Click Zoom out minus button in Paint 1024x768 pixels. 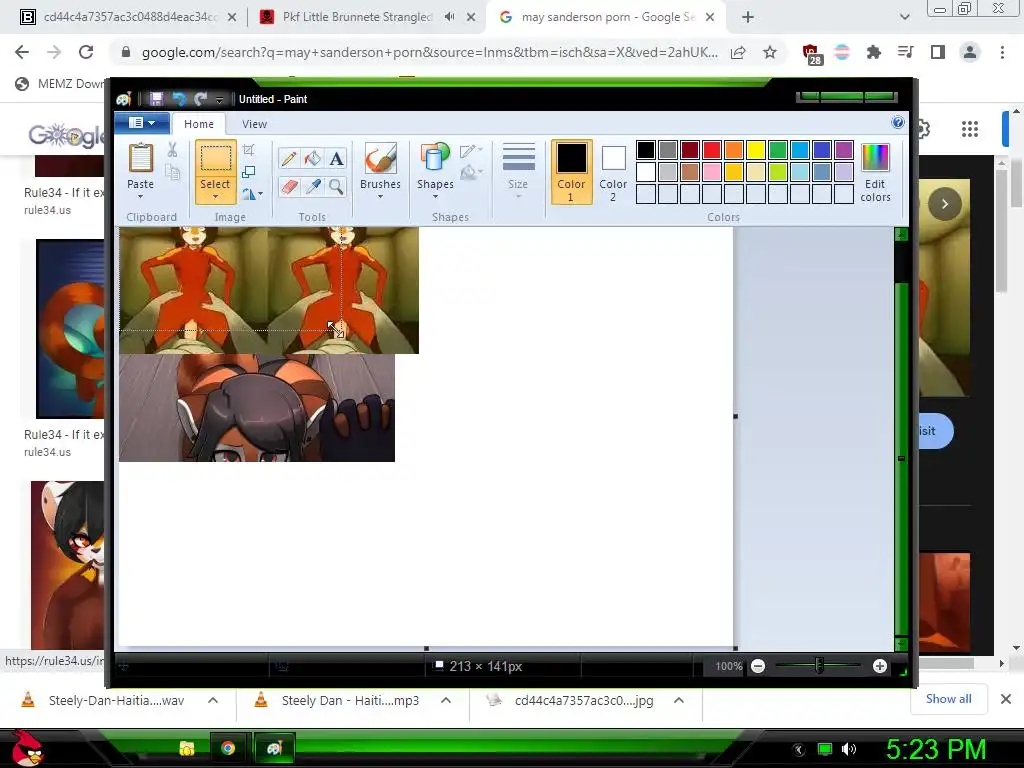click(758, 666)
